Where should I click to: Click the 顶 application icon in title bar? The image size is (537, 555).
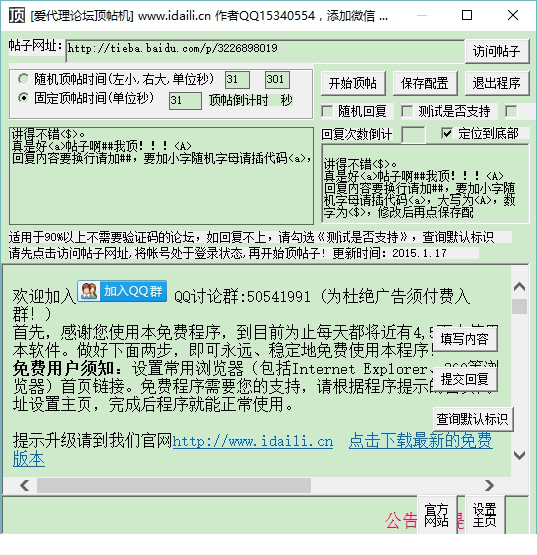coord(17,15)
